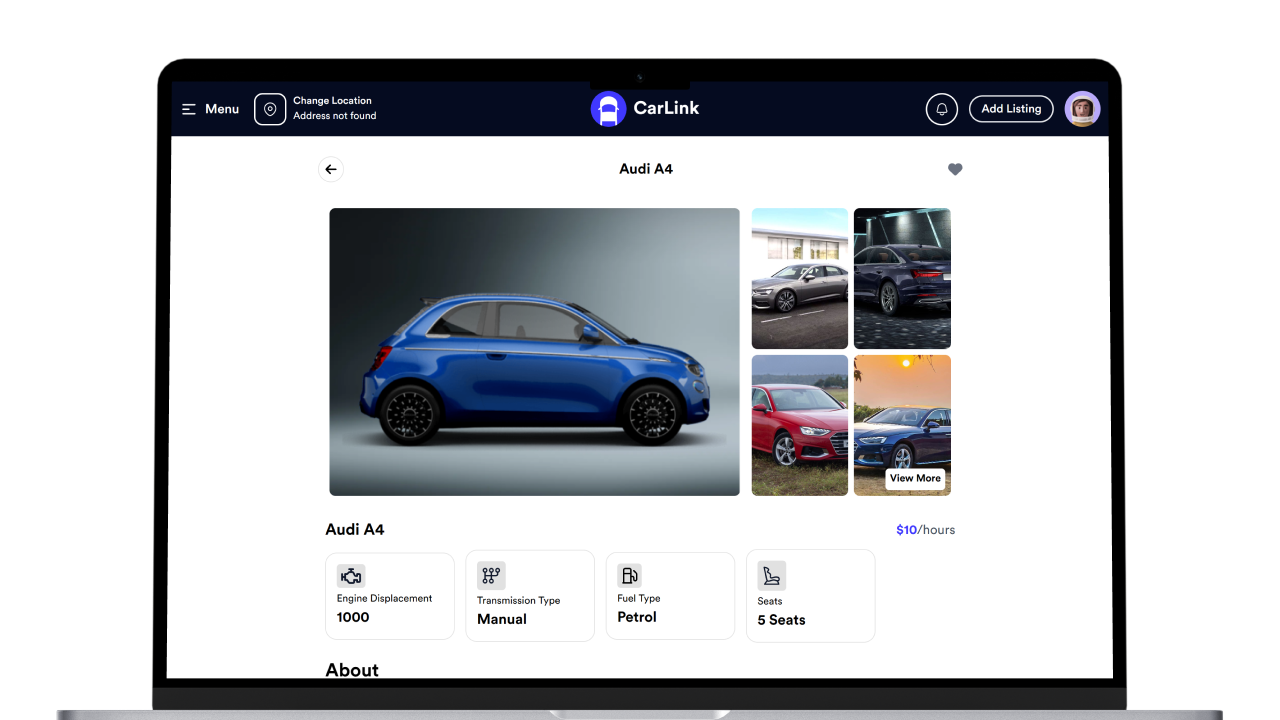
Task: Click the Audi A4 page title
Action: pos(646,169)
